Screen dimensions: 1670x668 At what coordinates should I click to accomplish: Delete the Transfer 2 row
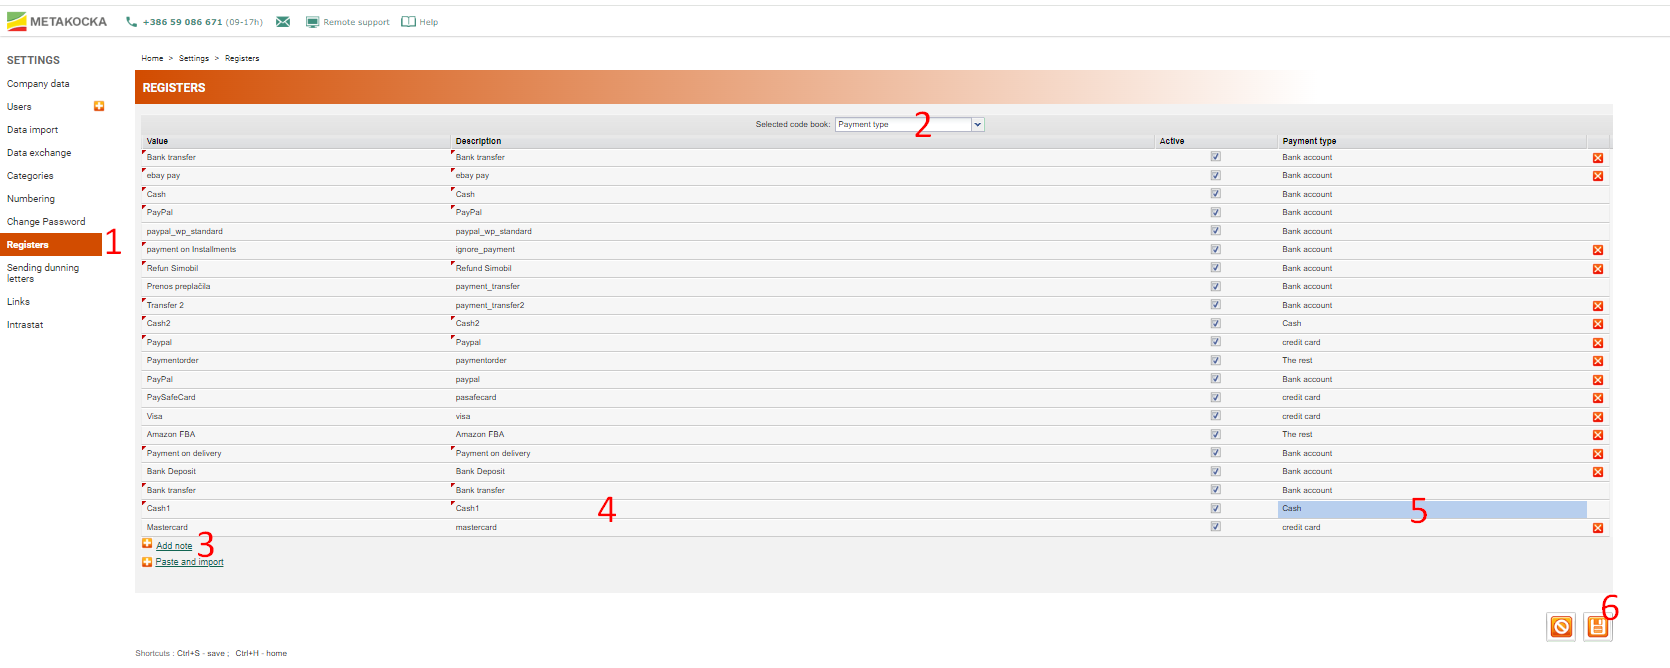tap(1597, 306)
